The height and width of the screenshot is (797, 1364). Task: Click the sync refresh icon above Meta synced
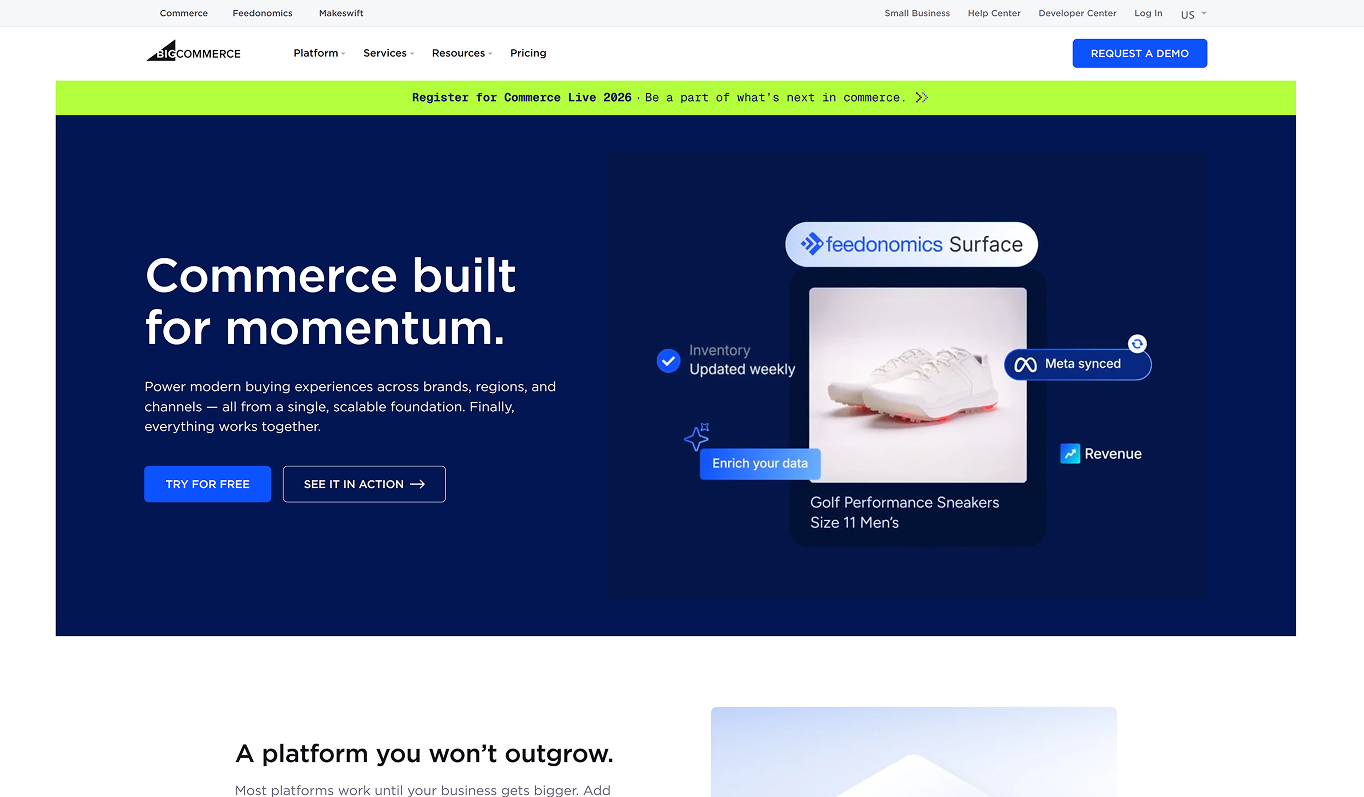click(x=1137, y=344)
